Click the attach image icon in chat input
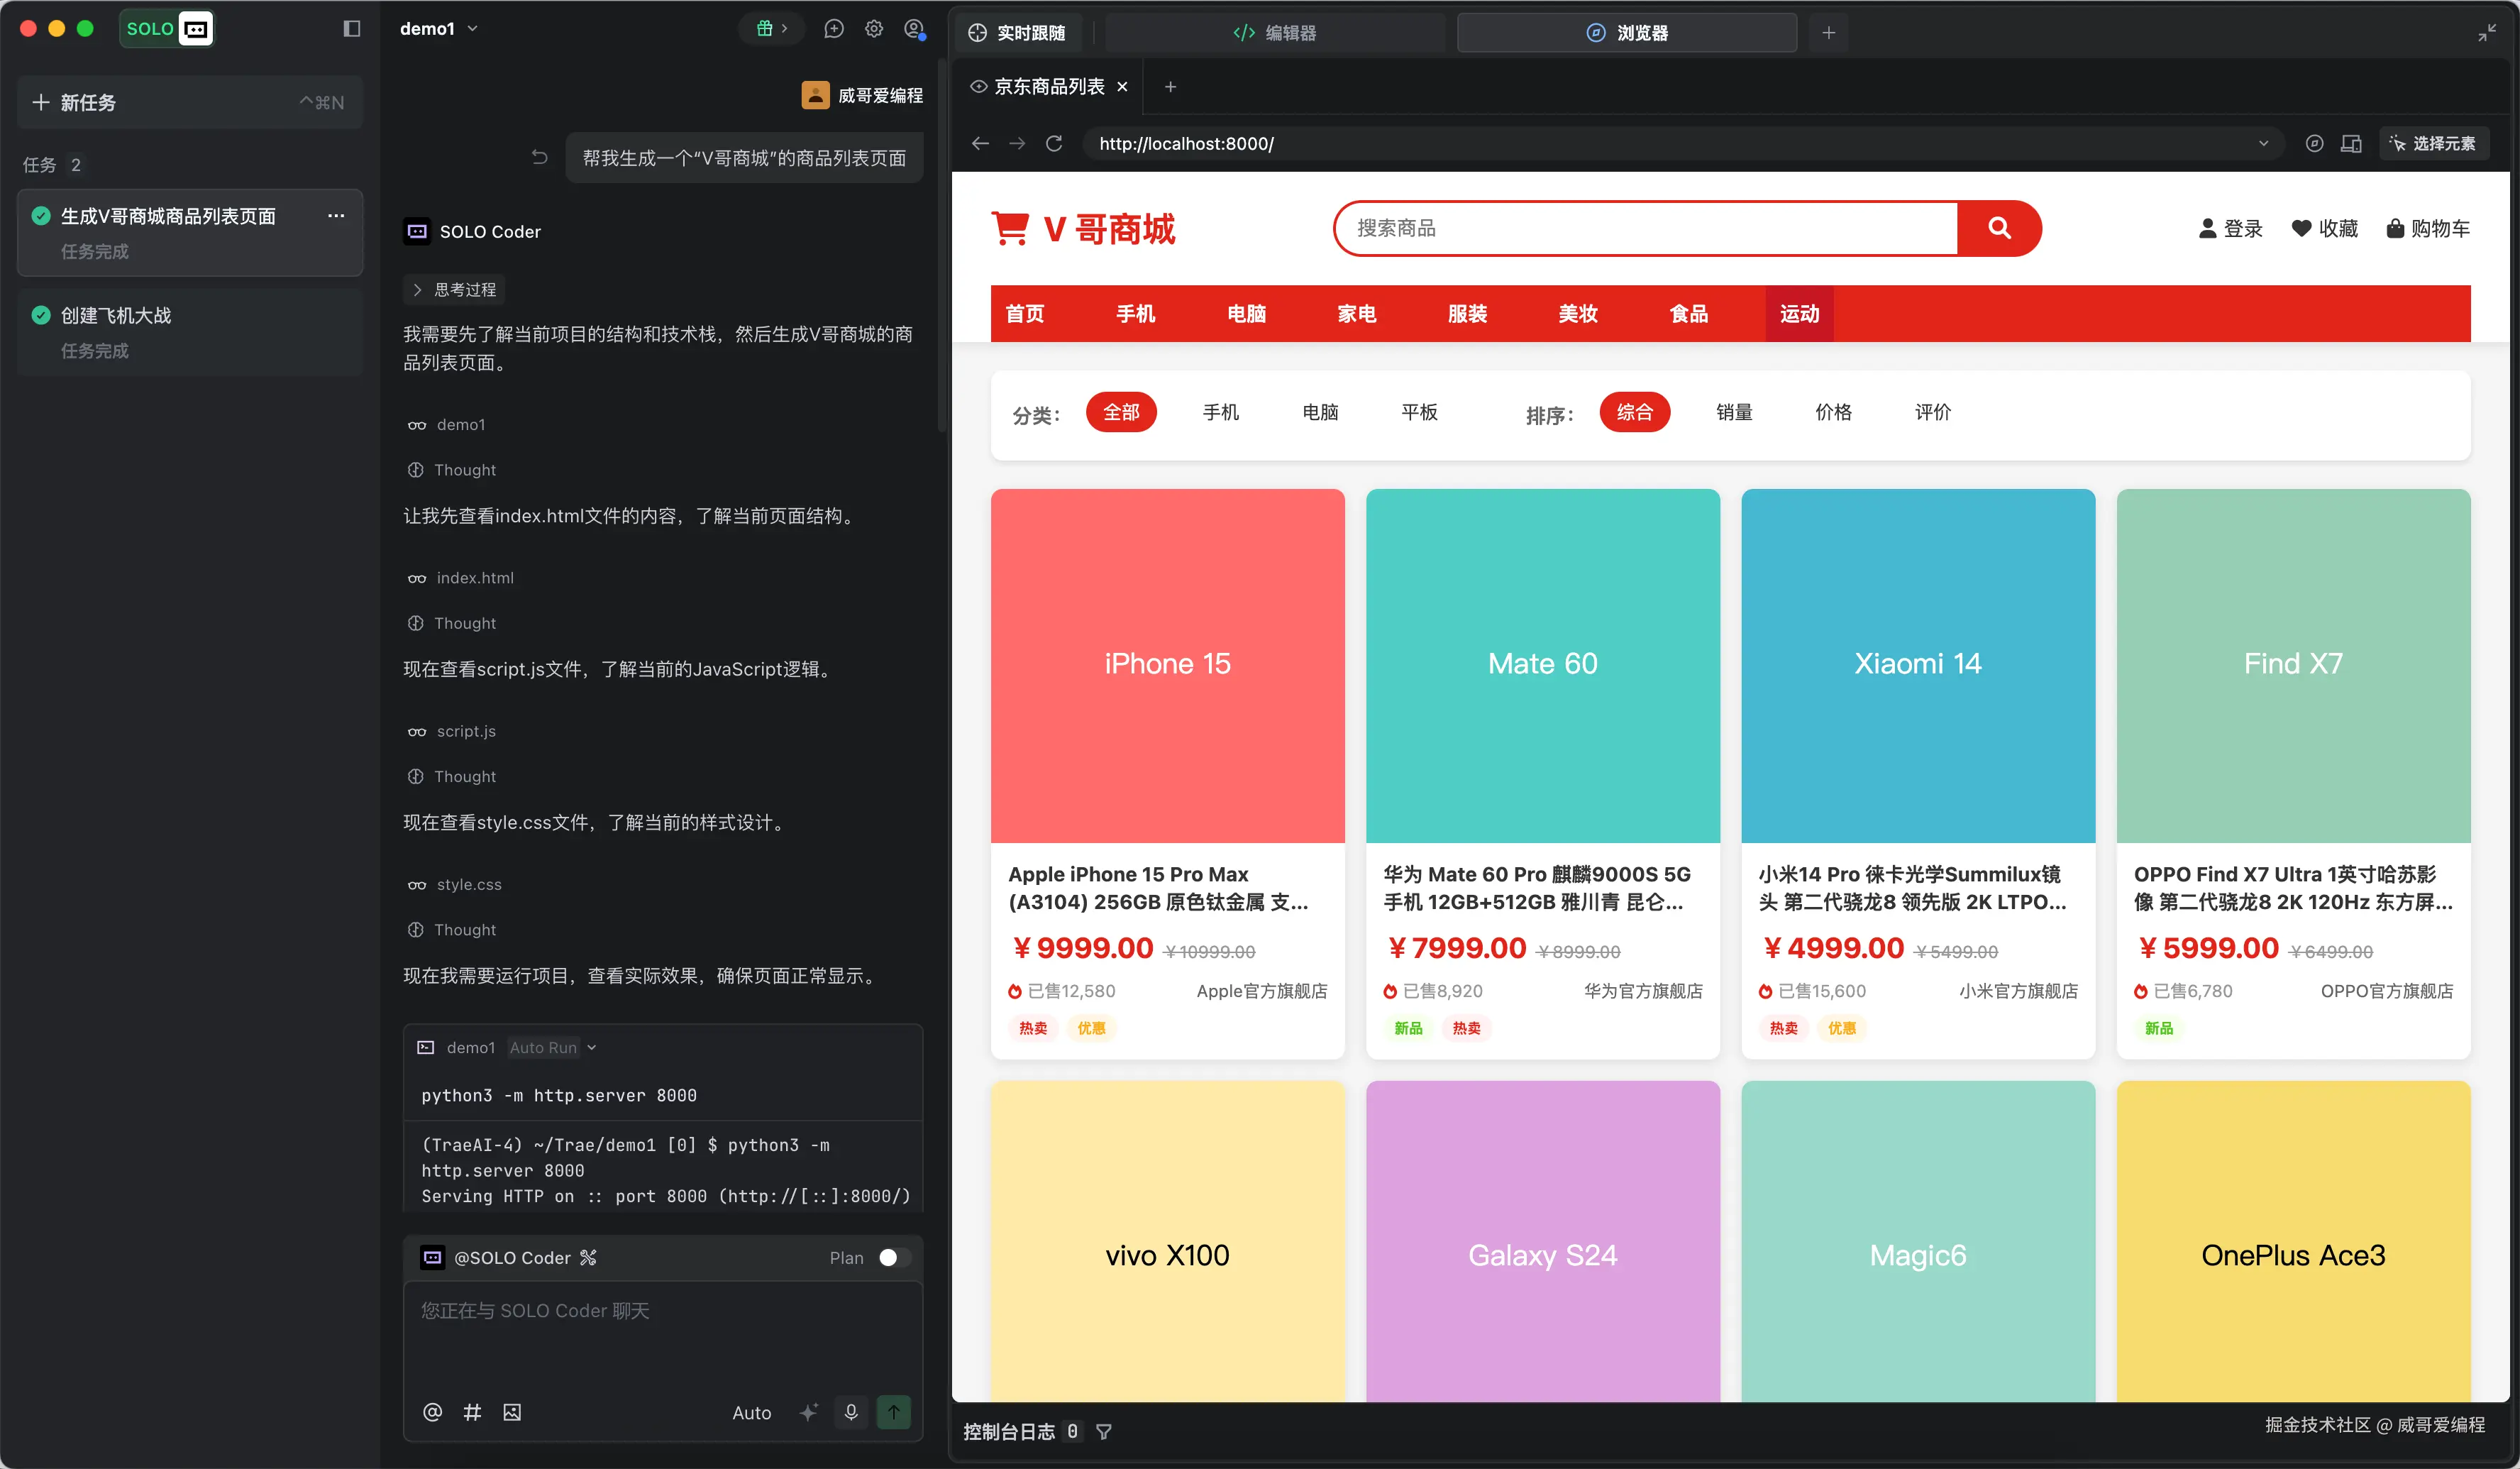This screenshot has height=1469, width=2520. [x=512, y=1412]
